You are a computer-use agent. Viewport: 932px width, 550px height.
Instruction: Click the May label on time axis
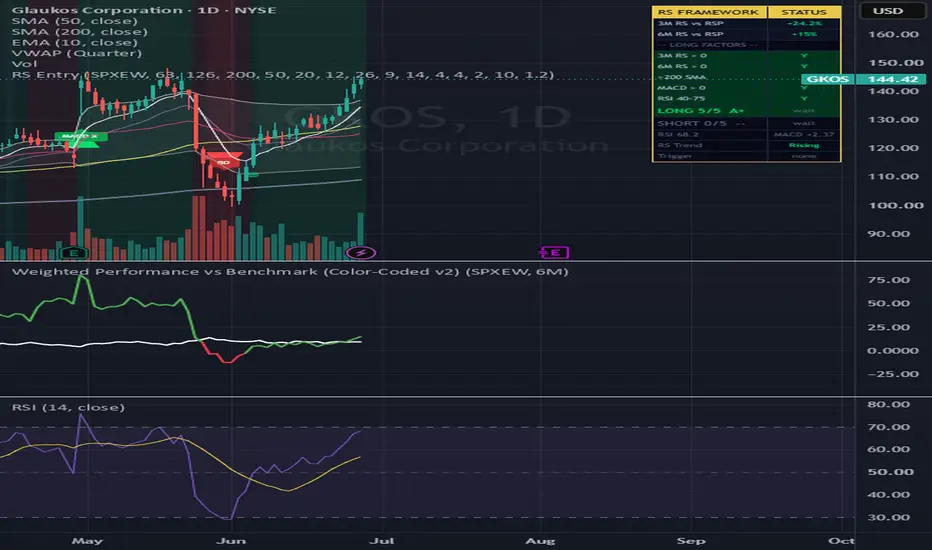click(x=87, y=540)
